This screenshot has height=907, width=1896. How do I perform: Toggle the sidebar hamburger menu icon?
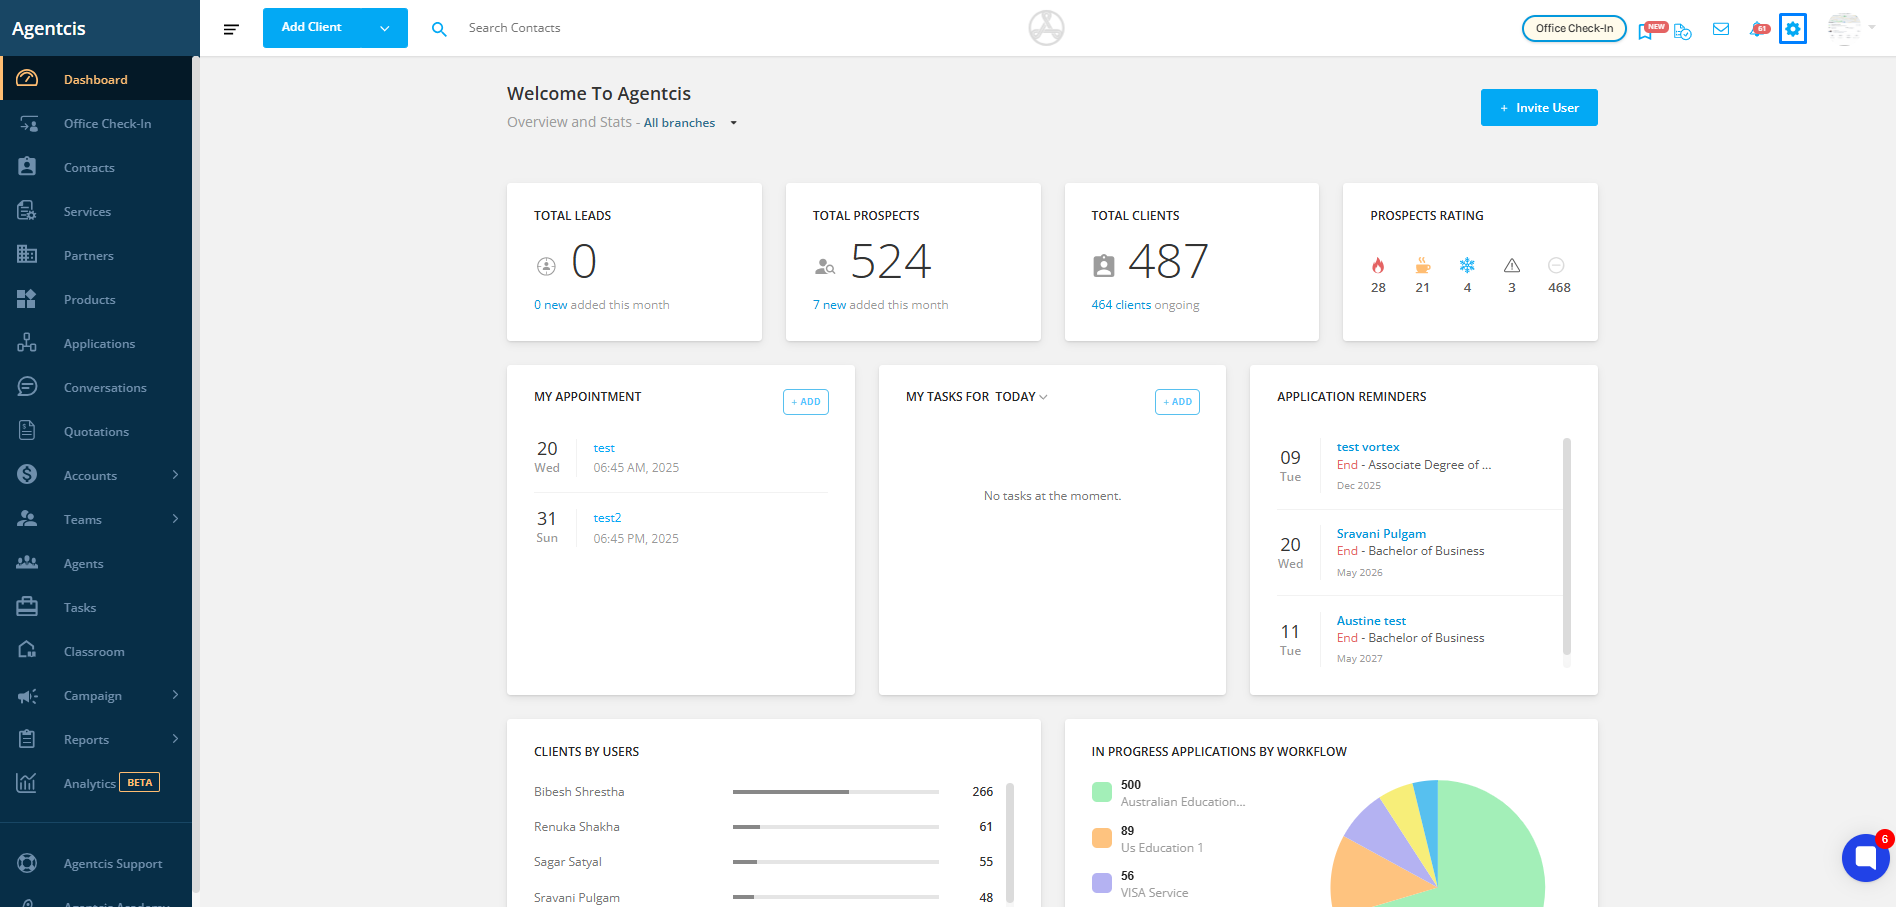[231, 29]
